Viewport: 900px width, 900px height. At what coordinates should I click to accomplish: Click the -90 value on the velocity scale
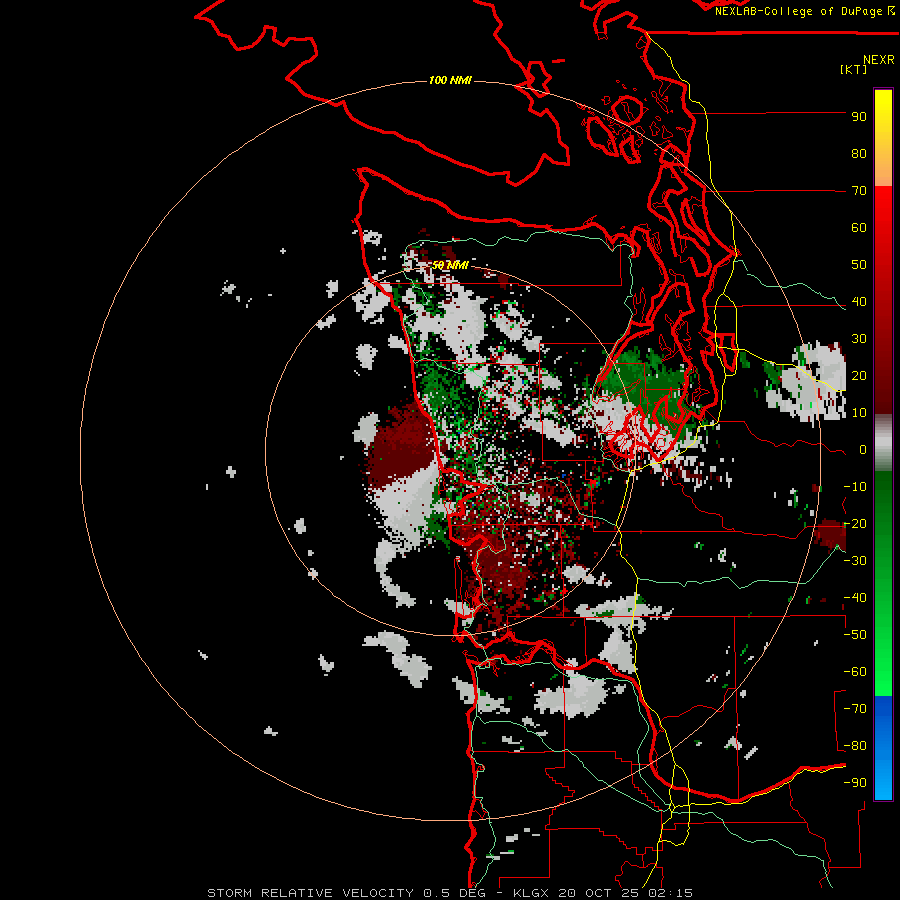click(855, 783)
